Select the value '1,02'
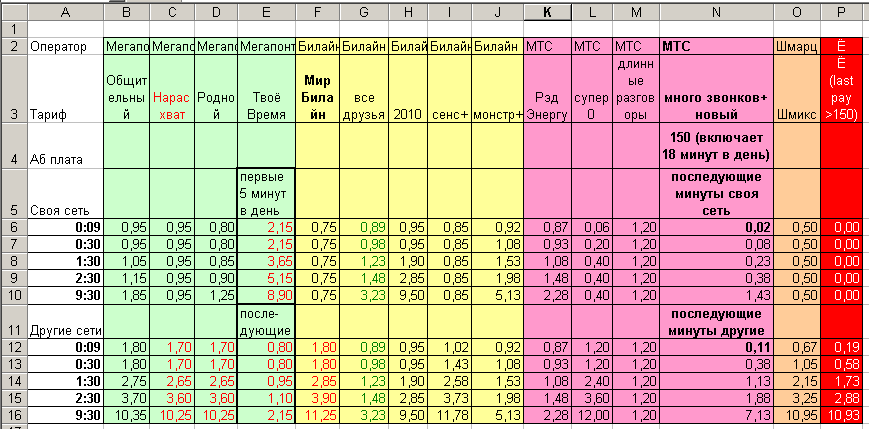 coord(449,347)
